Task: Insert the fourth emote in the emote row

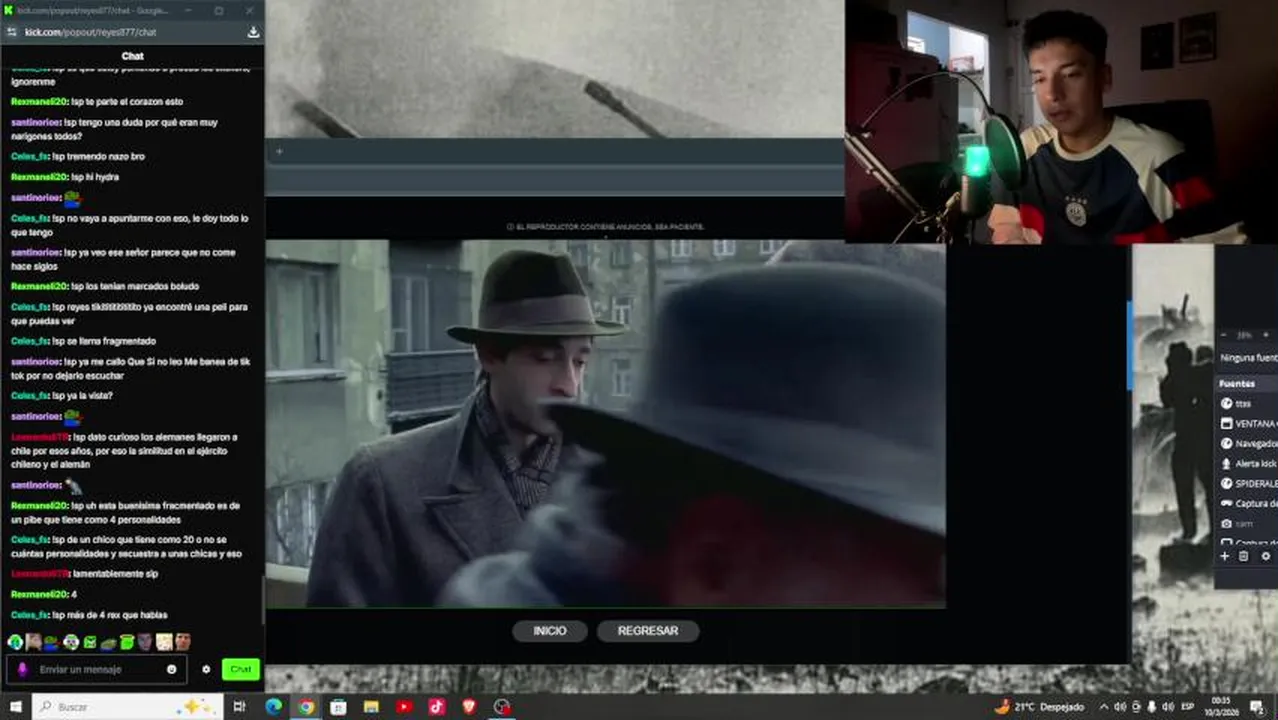Action: click(x=71, y=642)
